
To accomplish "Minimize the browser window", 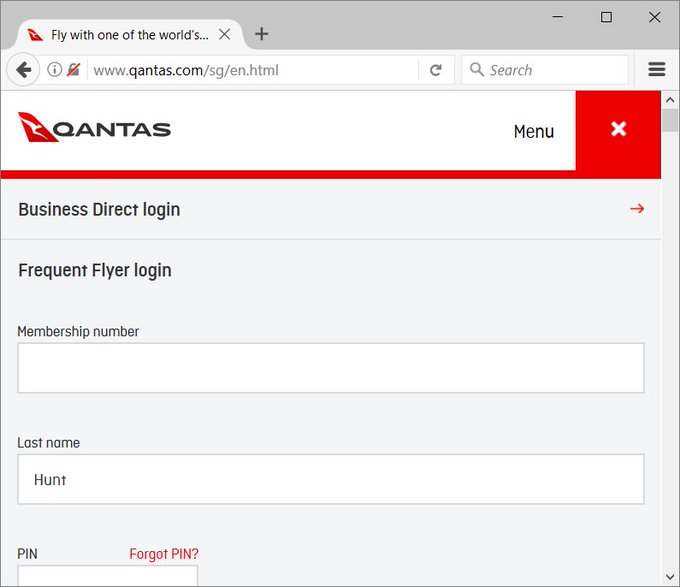I will [558, 17].
